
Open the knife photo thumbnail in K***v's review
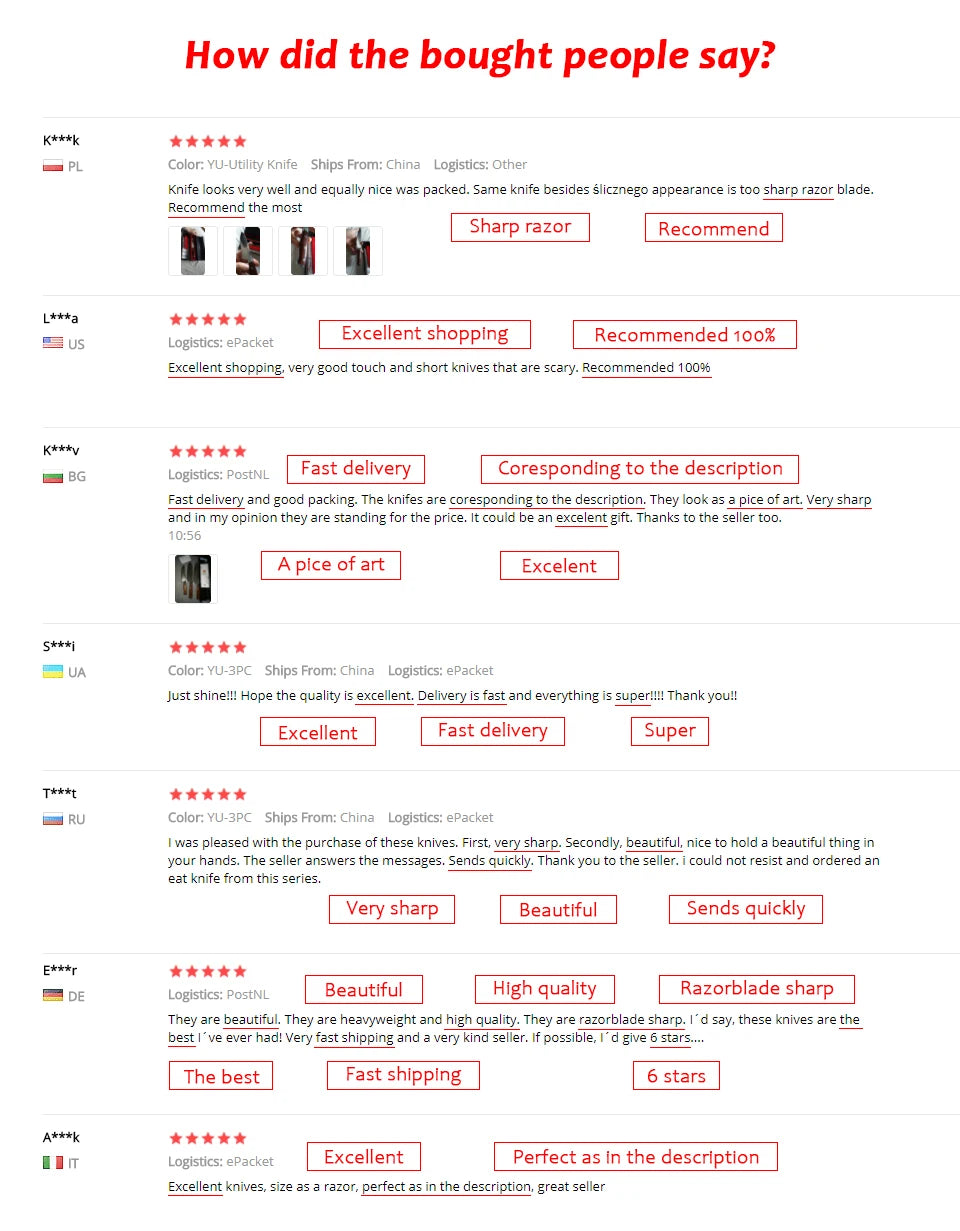pyautogui.click(x=193, y=579)
